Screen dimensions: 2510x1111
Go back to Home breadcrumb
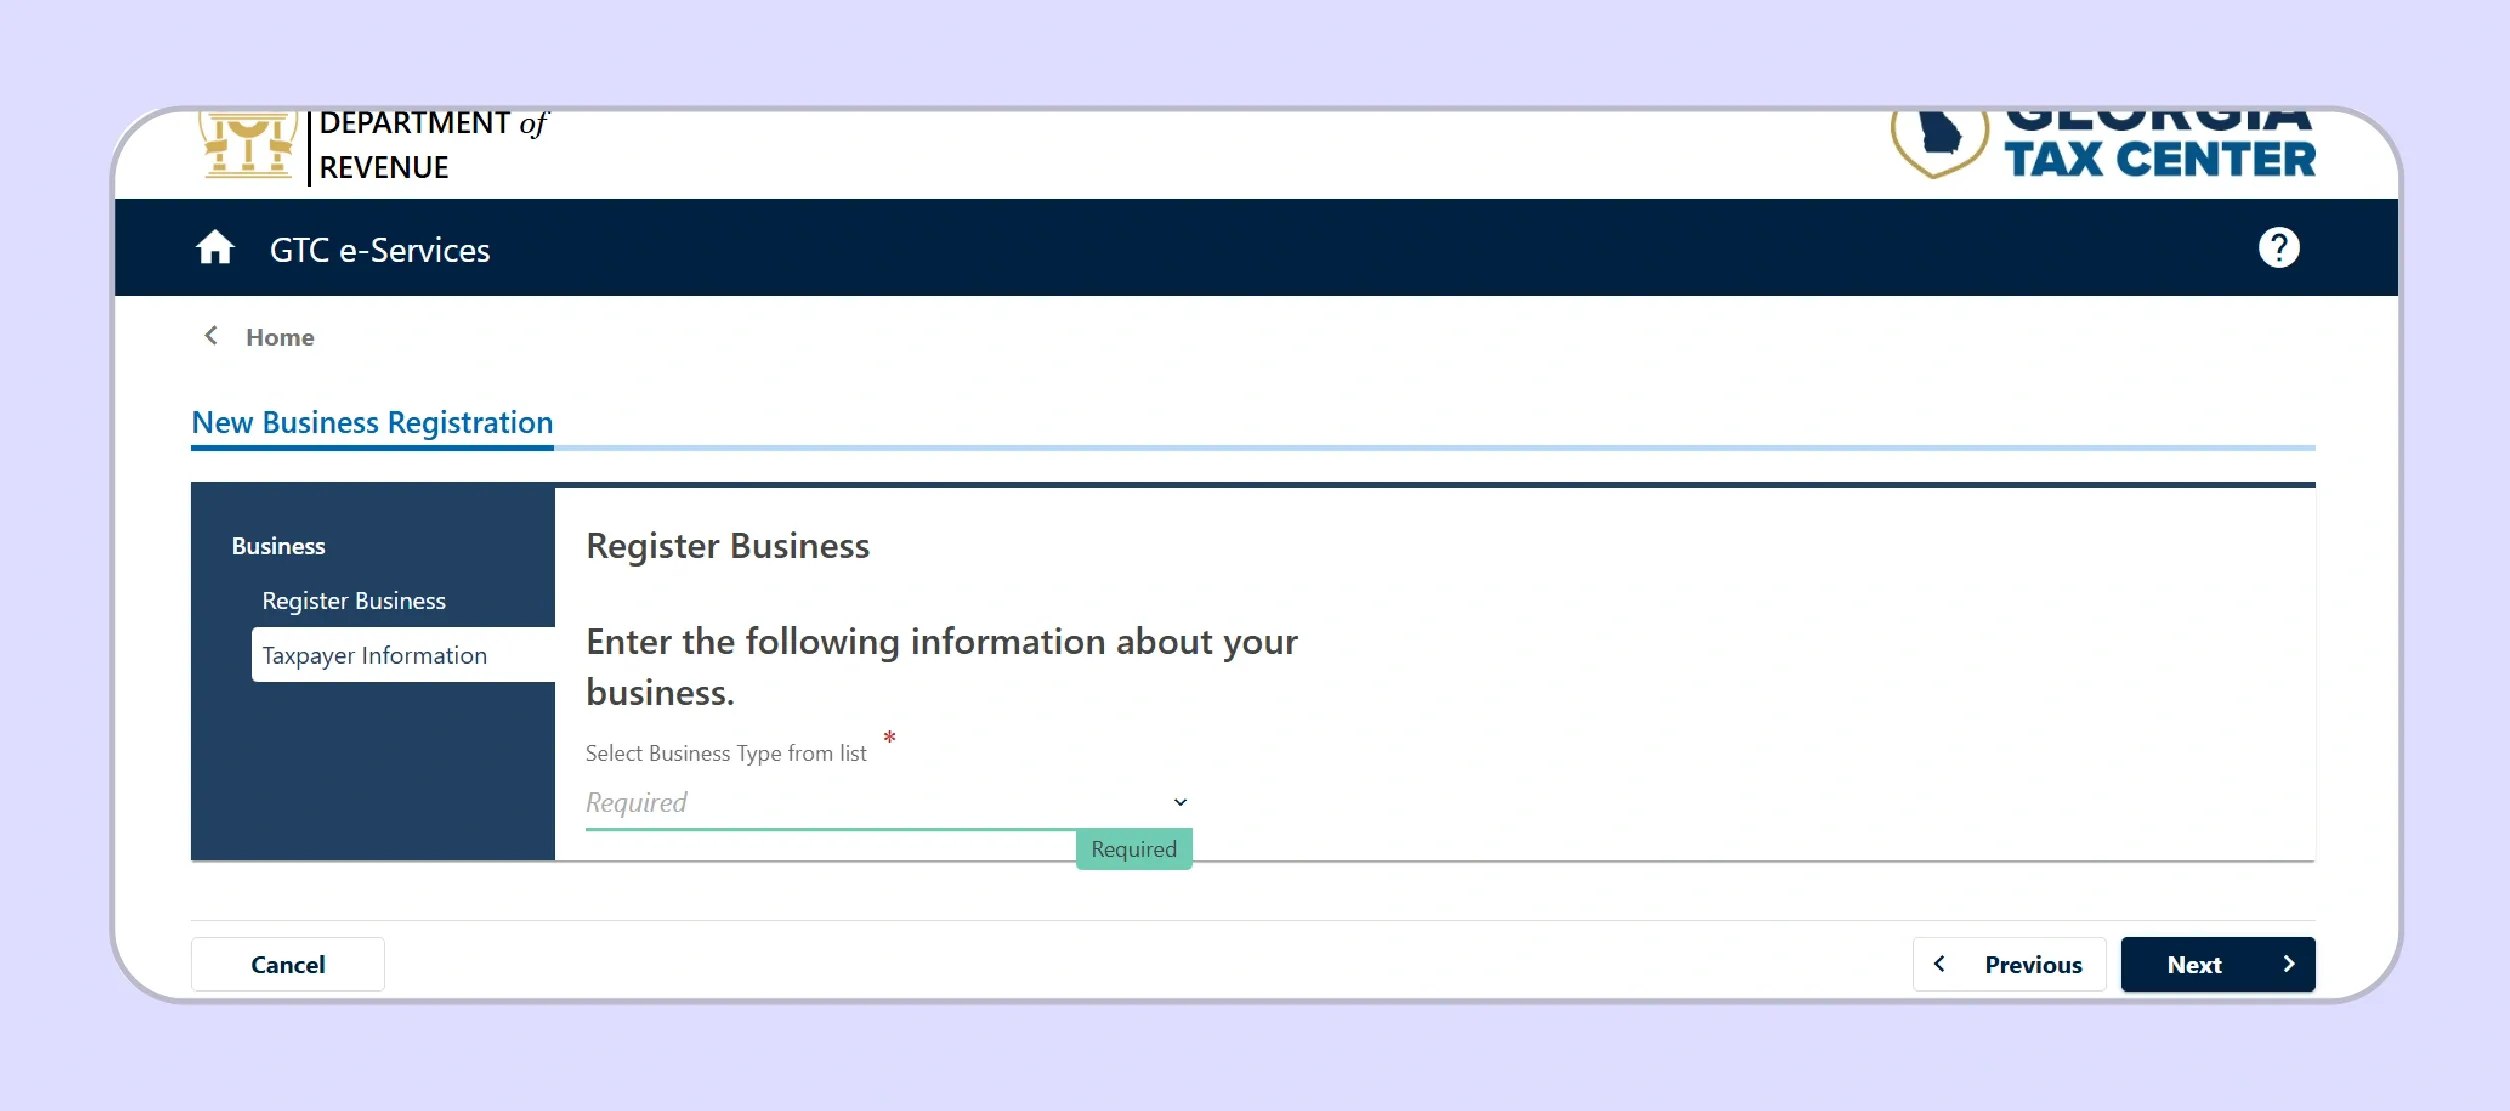280,337
